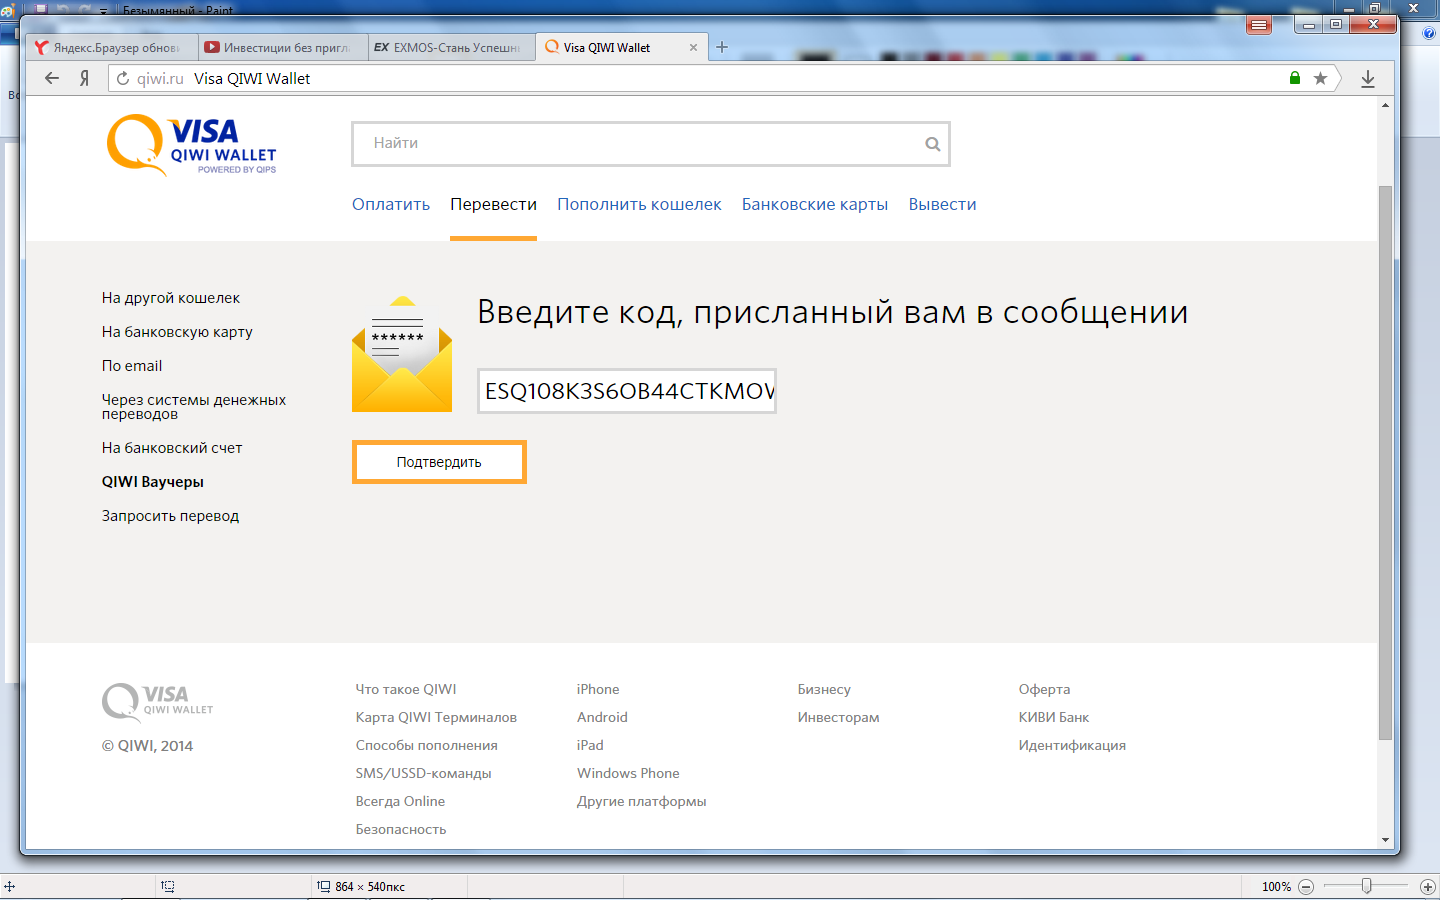Open the iPad footer link
The image size is (1440, 900).
[x=590, y=745]
